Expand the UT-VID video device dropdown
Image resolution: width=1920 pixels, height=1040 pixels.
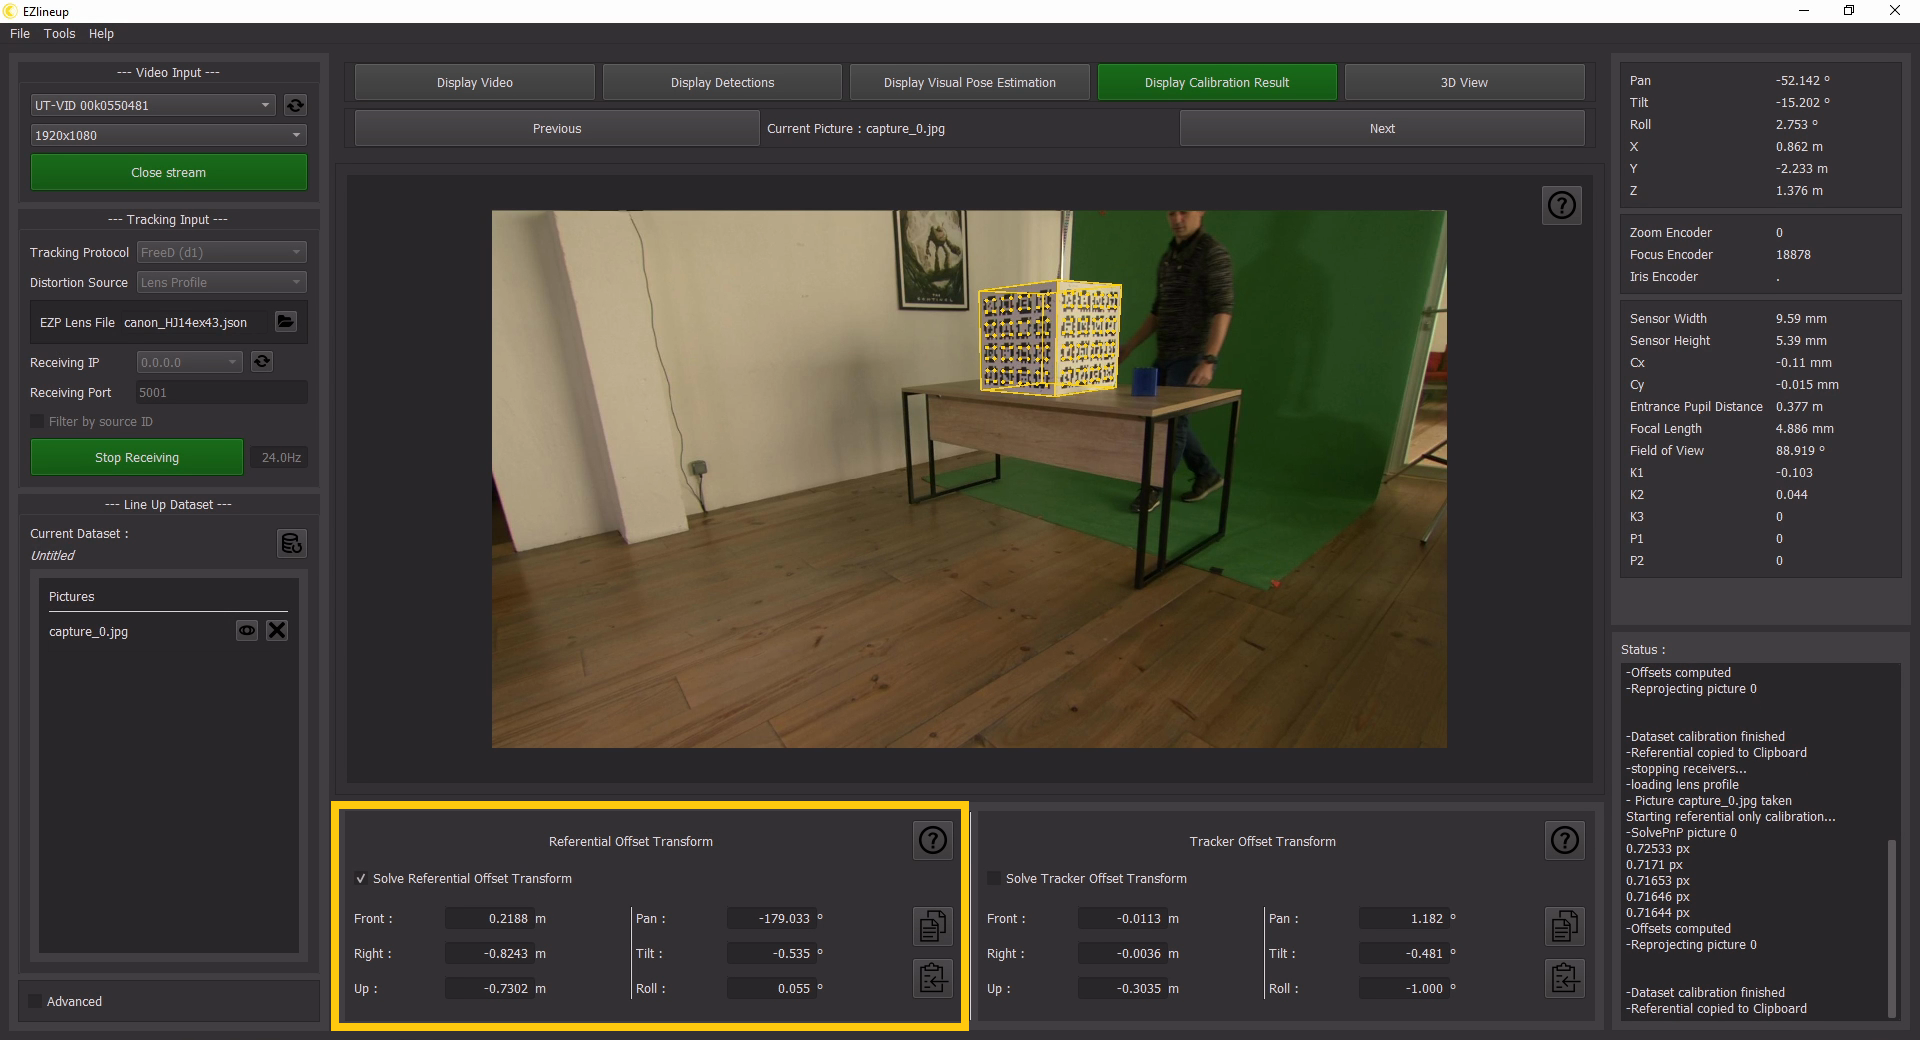click(x=153, y=105)
